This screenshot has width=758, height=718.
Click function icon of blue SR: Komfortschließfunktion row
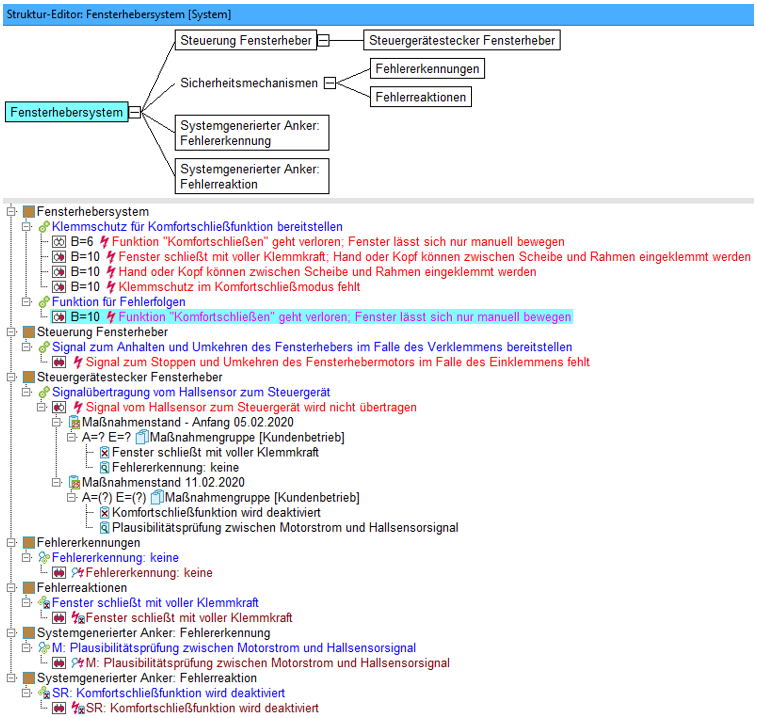(44, 693)
